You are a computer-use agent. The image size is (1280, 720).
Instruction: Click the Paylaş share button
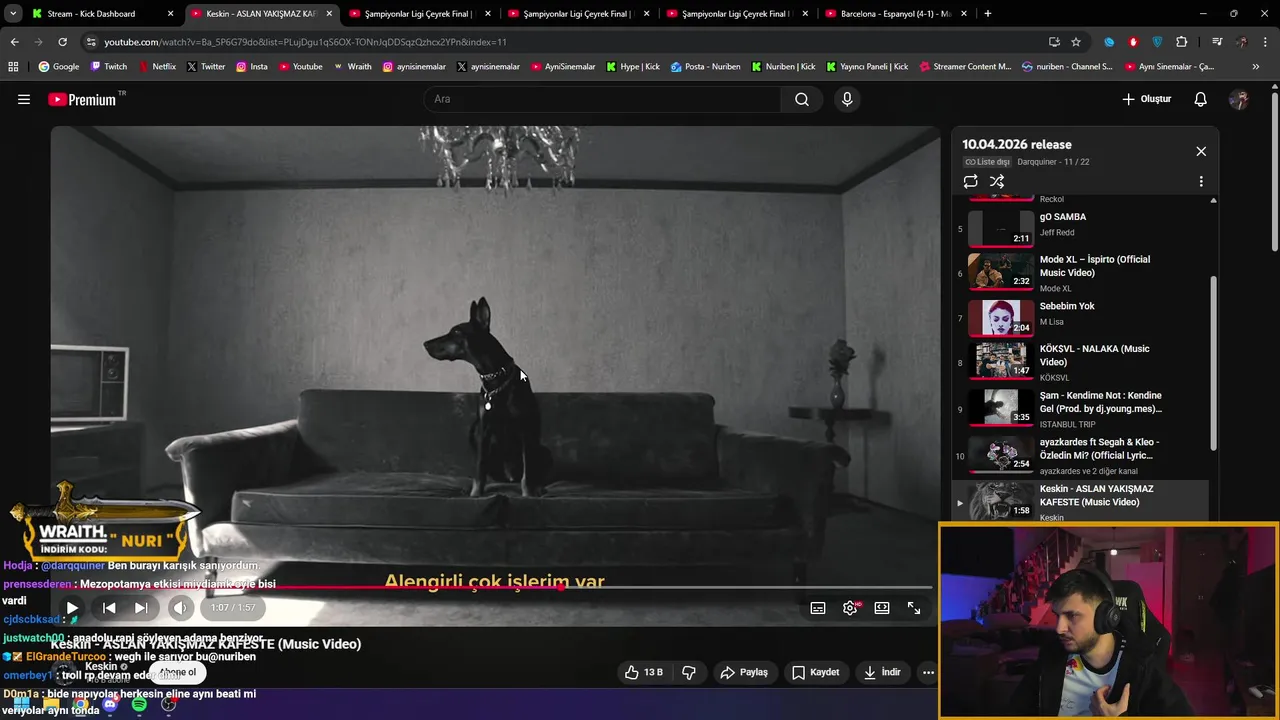click(744, 672)
